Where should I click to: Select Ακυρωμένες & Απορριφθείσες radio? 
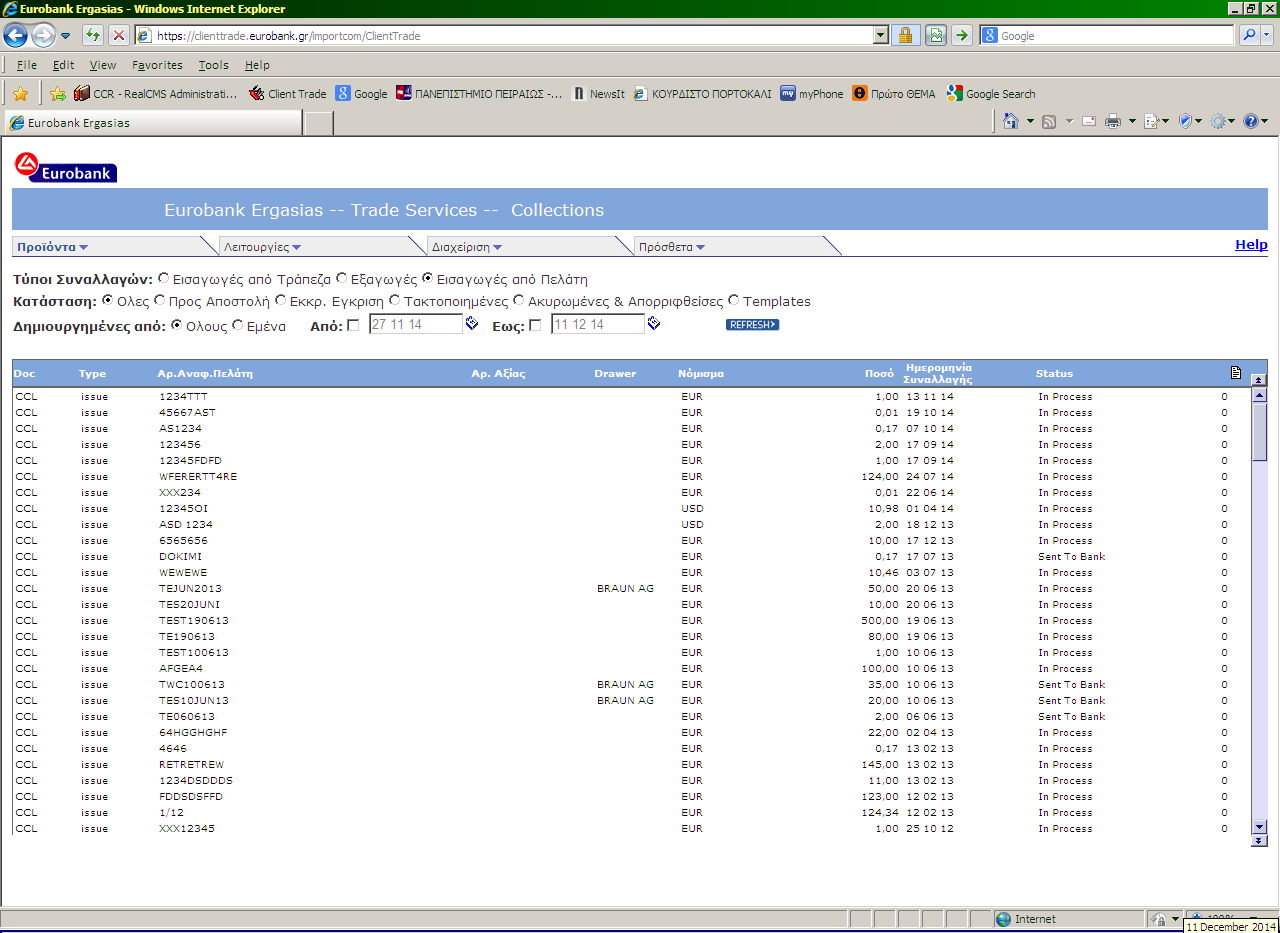(519, 301)
